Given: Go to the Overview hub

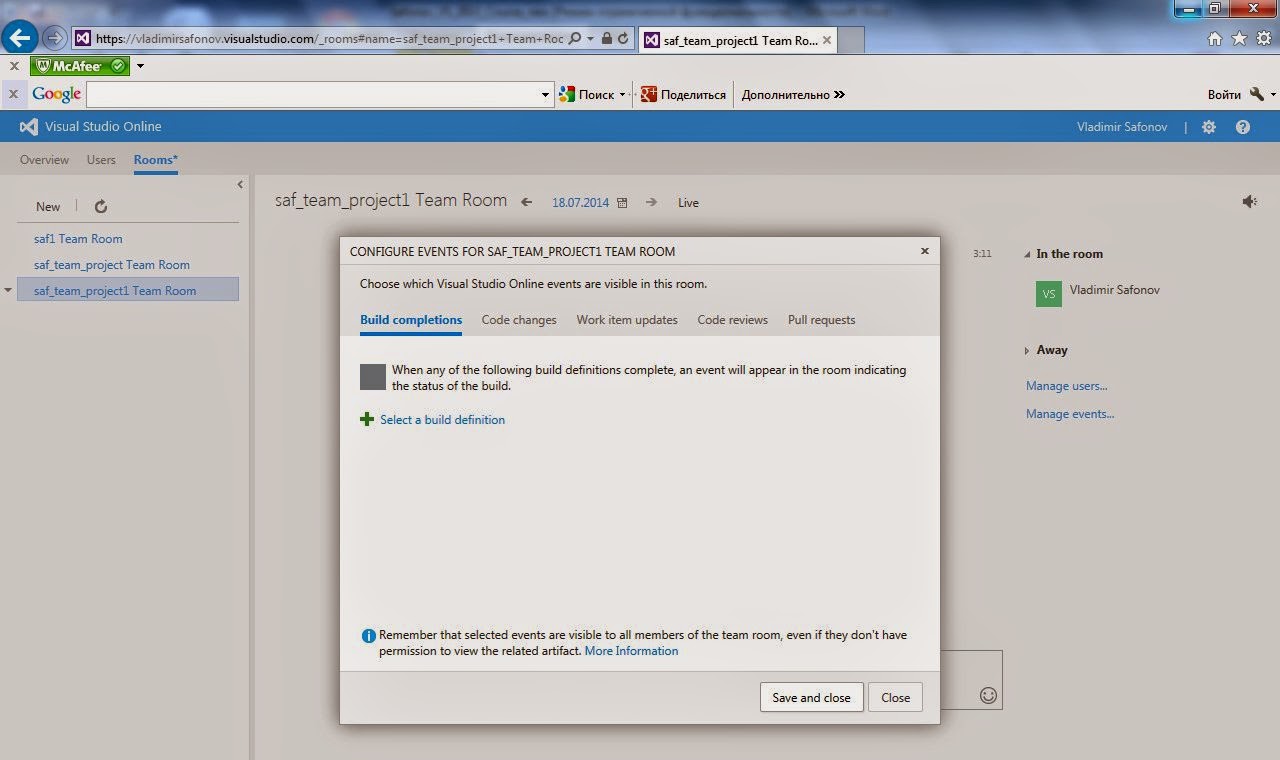Looking at the screenshot, I should 44,160.
